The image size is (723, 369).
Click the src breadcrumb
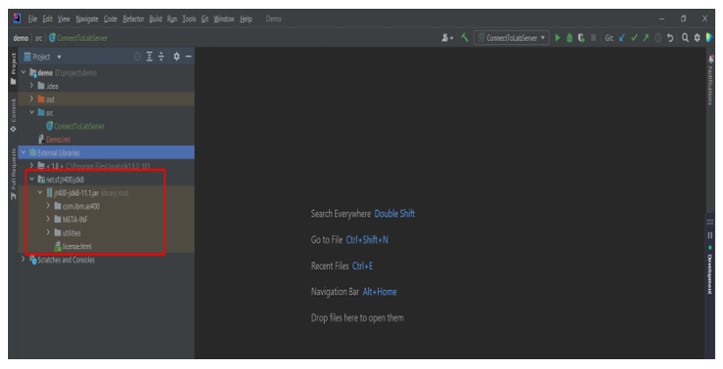point(39,38)
